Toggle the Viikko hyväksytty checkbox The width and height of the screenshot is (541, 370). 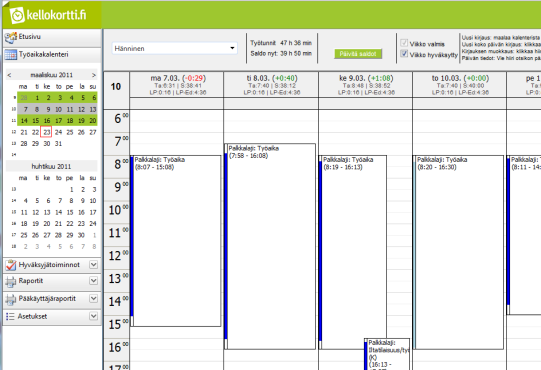tap(404, 53)
